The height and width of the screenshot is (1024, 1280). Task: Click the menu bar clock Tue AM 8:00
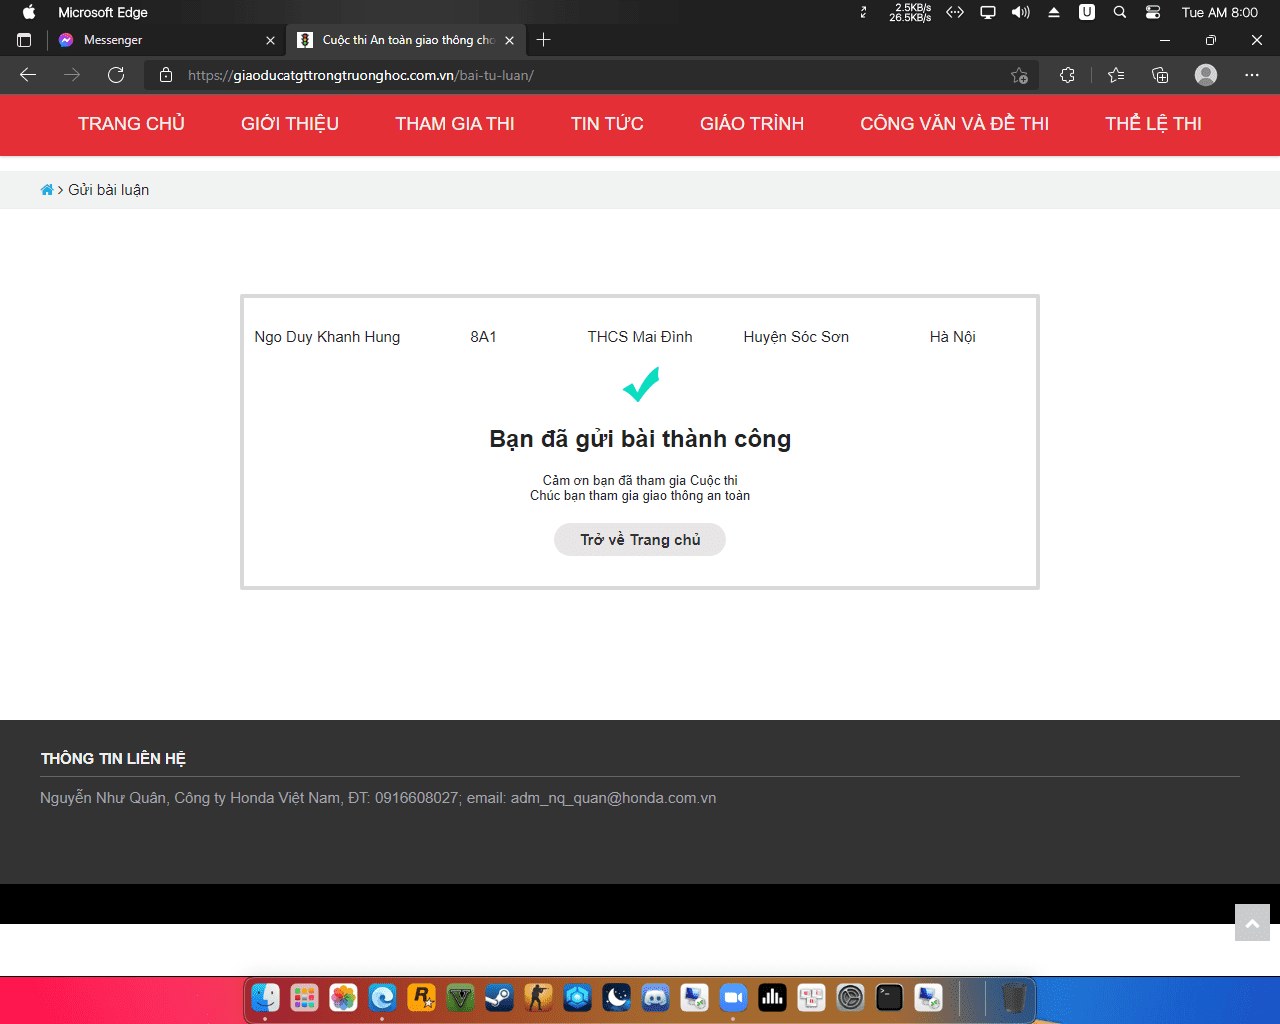(1220, 12)
